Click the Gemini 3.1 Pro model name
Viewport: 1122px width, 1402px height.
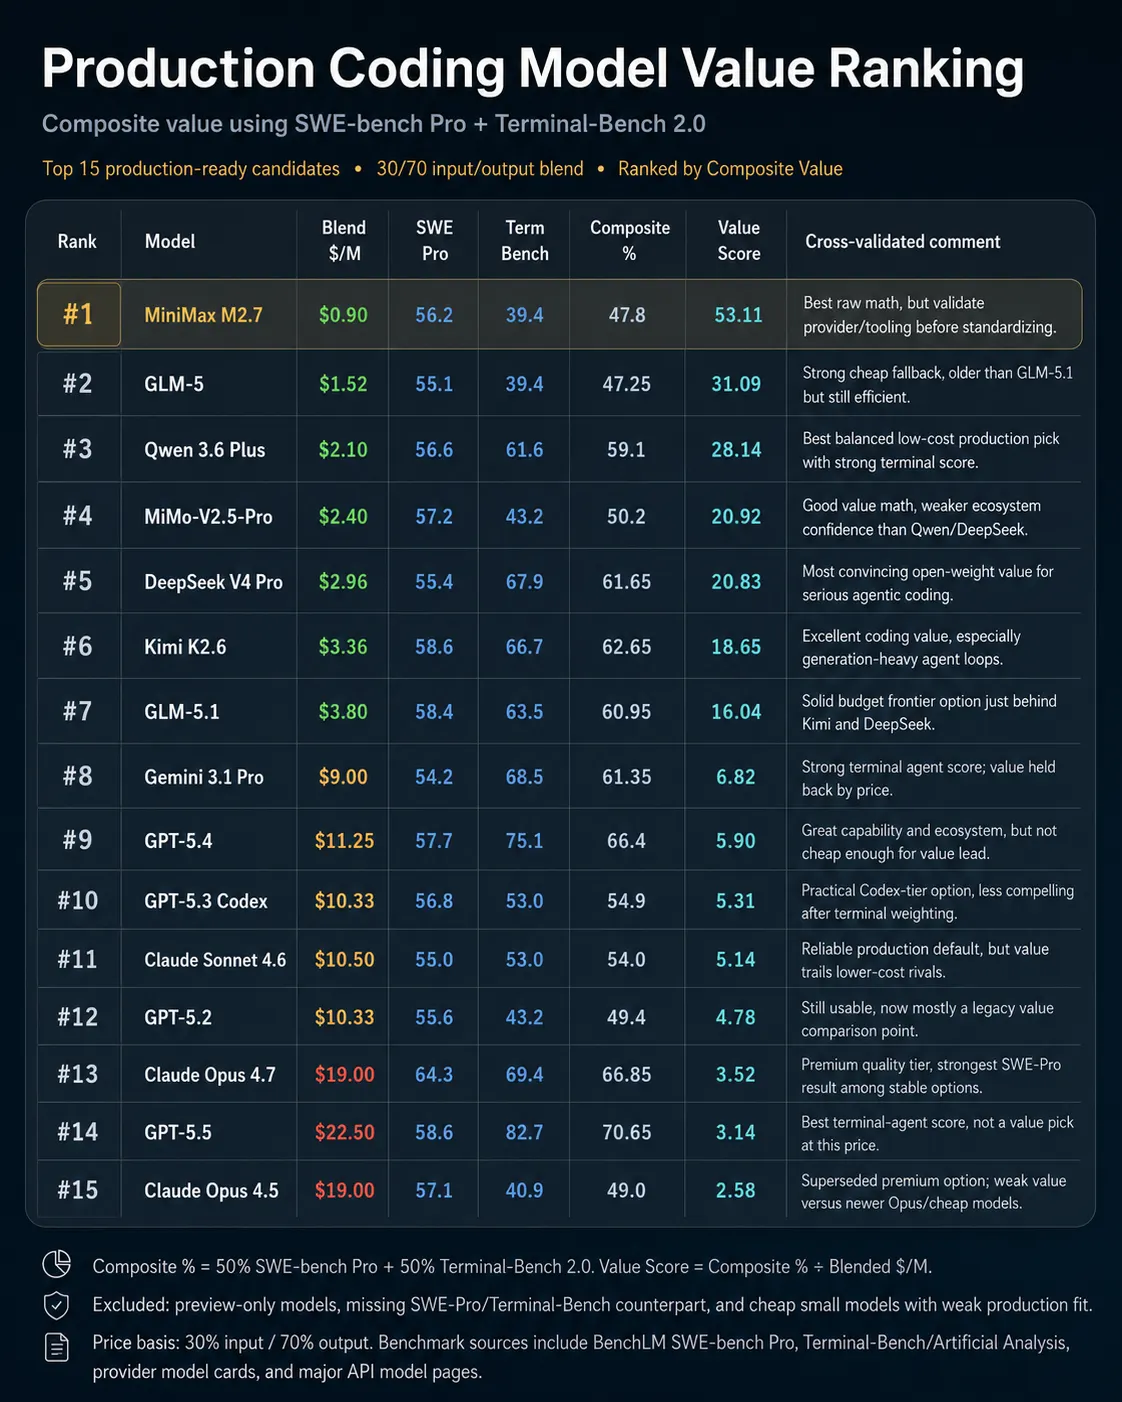tap(204, 777)
